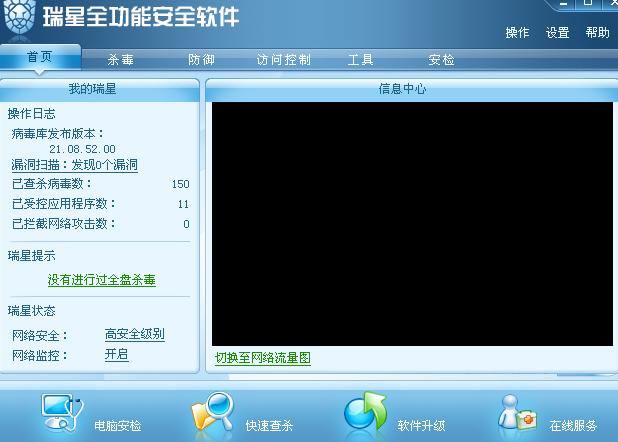Image resolution: width=618 pixels, height=442 pixels.
Task: Click the 瑞星状态 section heading
Action: coord(32,311)
